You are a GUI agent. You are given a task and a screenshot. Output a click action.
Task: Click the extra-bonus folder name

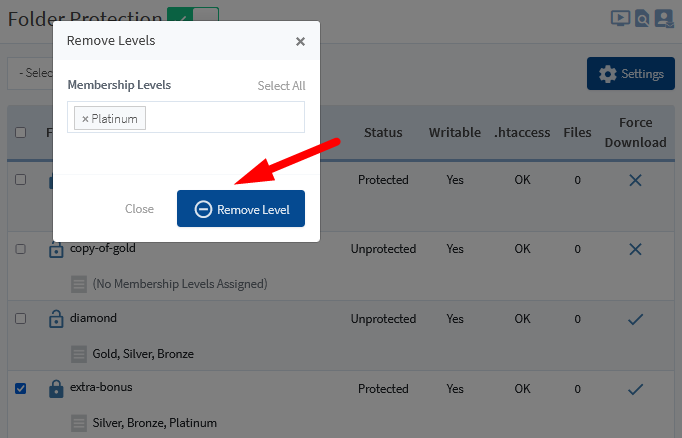[x=101, y=387]
